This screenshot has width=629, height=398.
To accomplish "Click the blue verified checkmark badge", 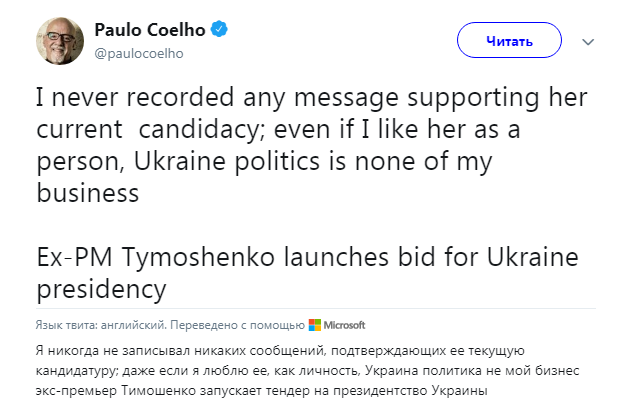I will (x=219, y=29).
